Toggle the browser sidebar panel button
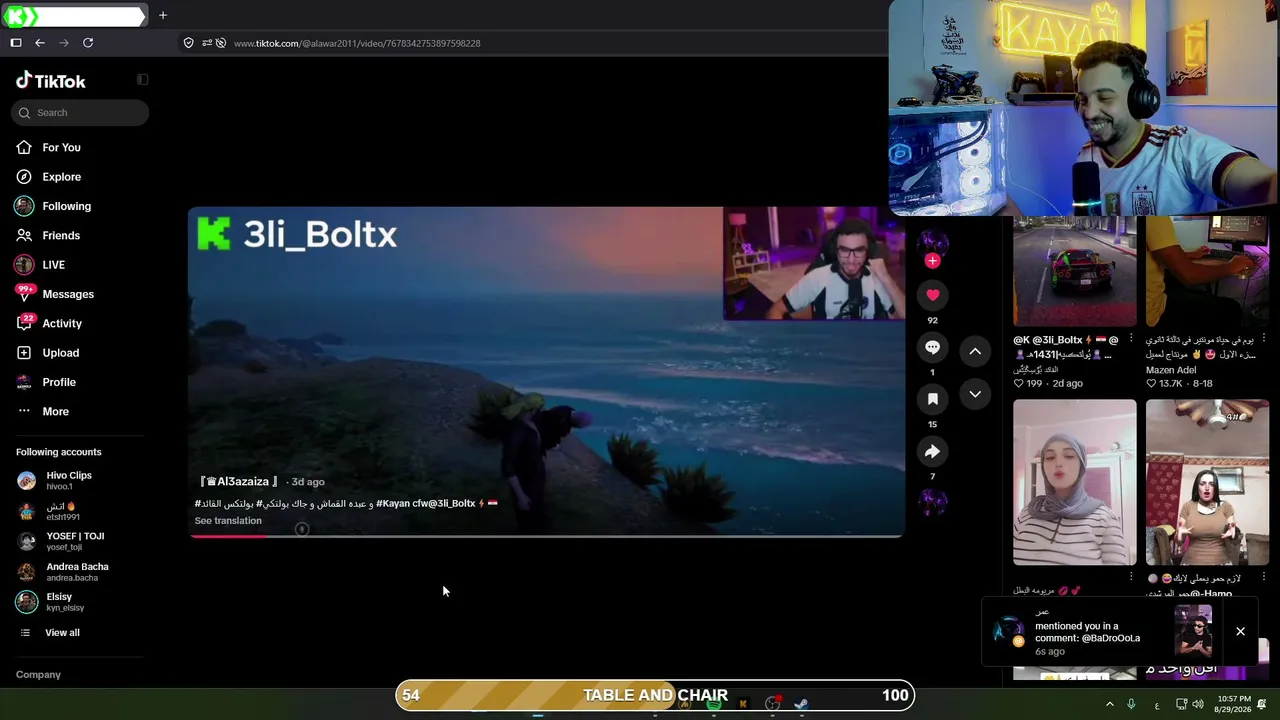 click(16, 43)
